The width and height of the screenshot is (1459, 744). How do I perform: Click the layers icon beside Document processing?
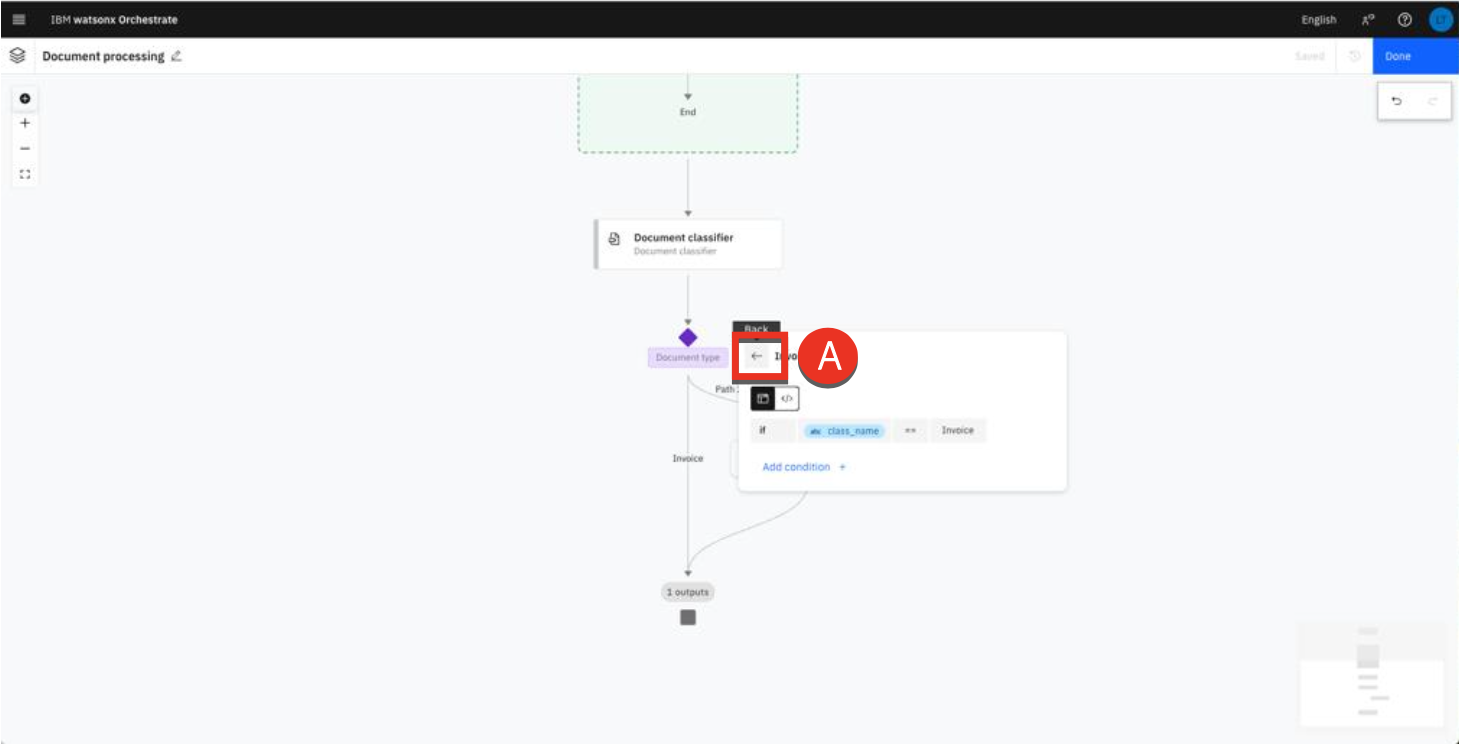click(x=17, y=56)
